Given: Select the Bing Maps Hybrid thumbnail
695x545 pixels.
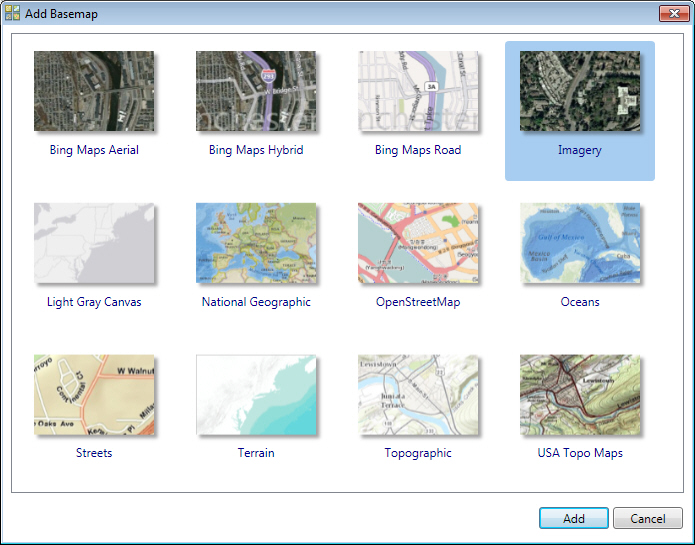Looking at the screenshot, I should [x=256, y=91].
